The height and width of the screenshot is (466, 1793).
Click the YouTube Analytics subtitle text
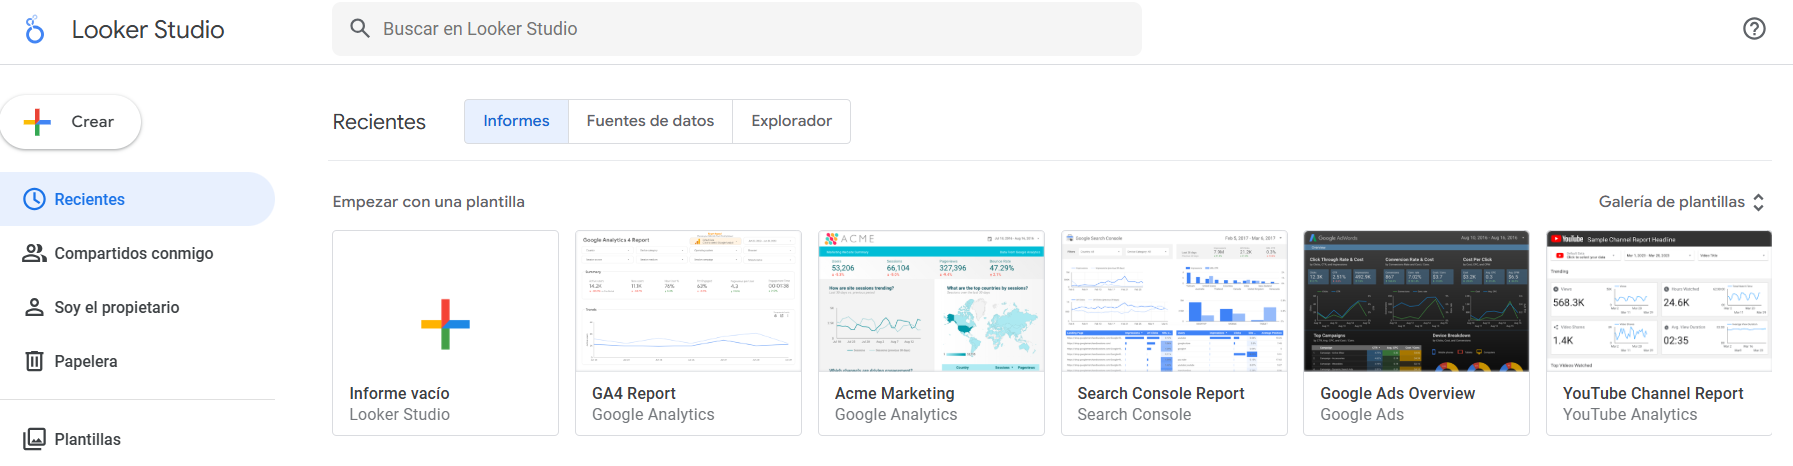(1630, 414)
